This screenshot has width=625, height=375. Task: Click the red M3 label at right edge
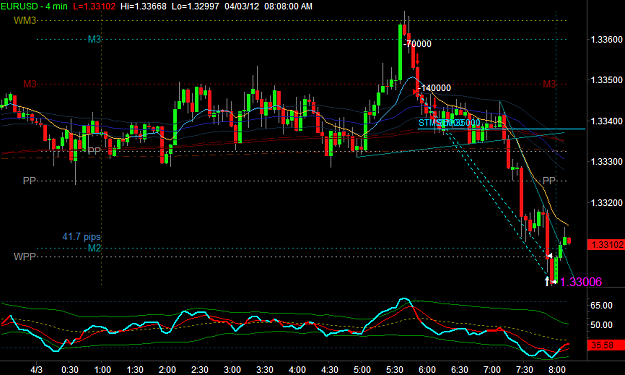click(549, 84)
